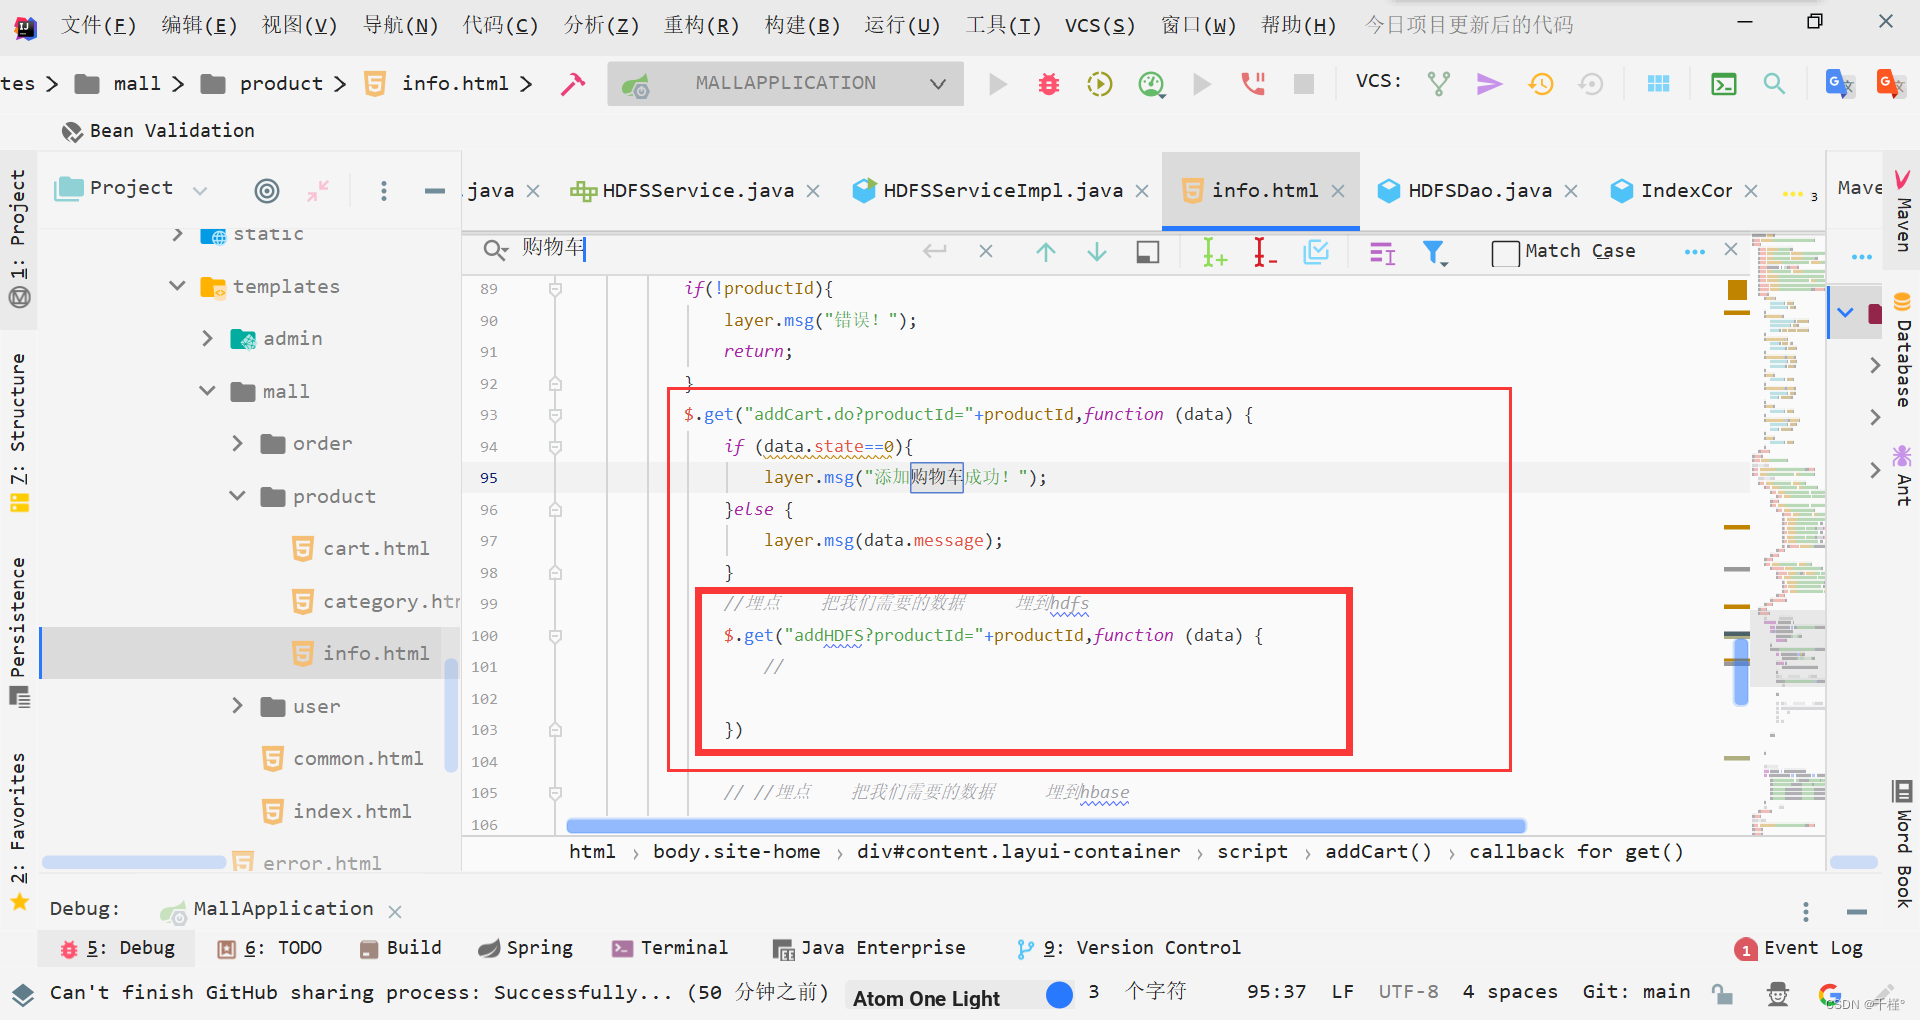Collapse the product folder
The width and height of the screenshot is (1920, 1020).
[238, 496]
